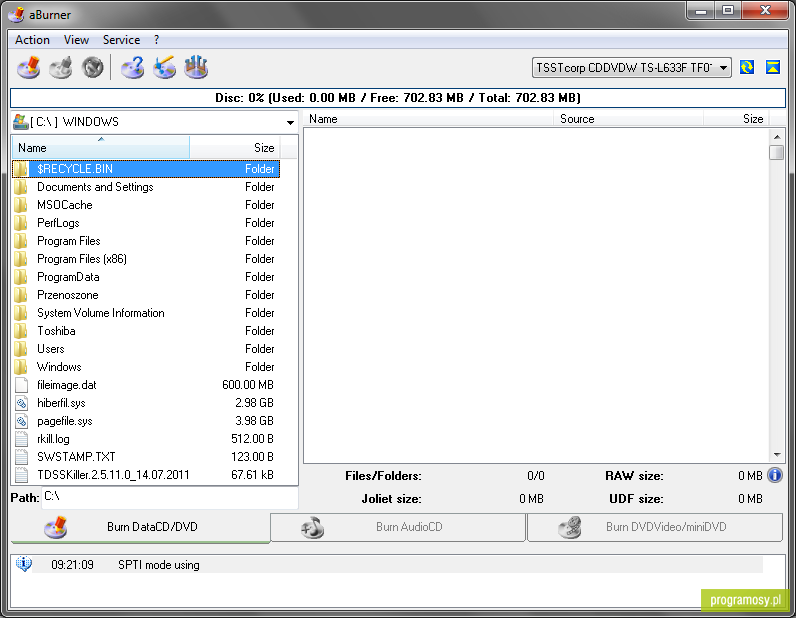
Task: Switch to Burn DataCD/DVD tab
Action: (140, 527)
